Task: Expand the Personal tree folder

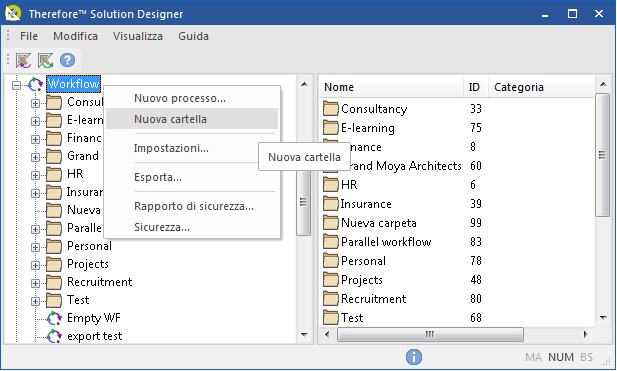Action: [35, 247]
